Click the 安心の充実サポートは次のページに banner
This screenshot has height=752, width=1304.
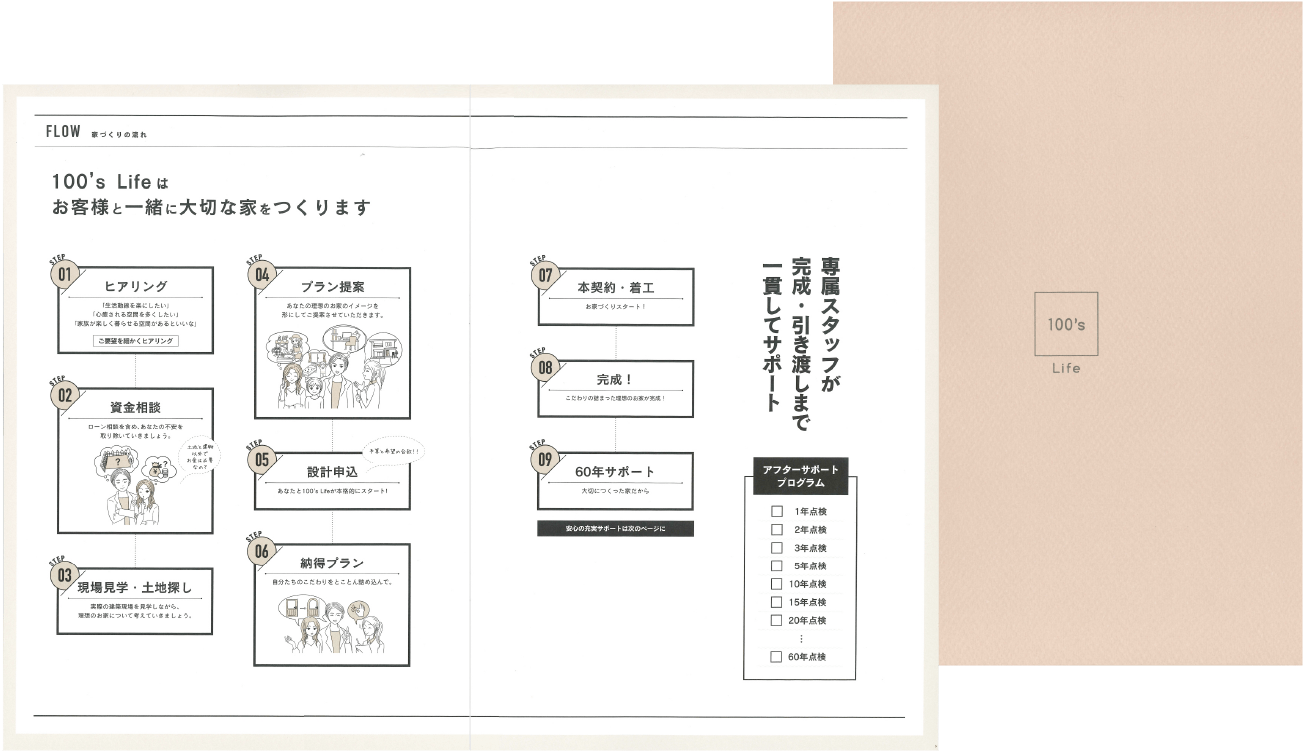pyautogui.click(x=615, y=528)
